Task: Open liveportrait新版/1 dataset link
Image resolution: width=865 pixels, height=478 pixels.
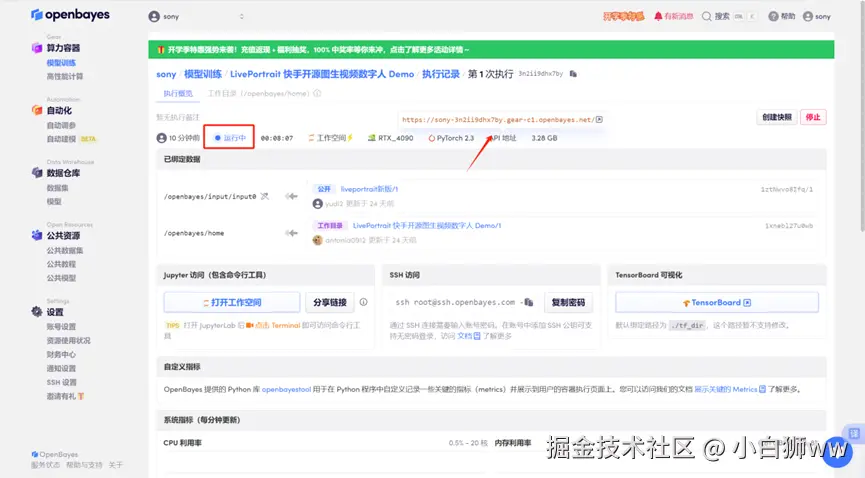Action: 369,189
